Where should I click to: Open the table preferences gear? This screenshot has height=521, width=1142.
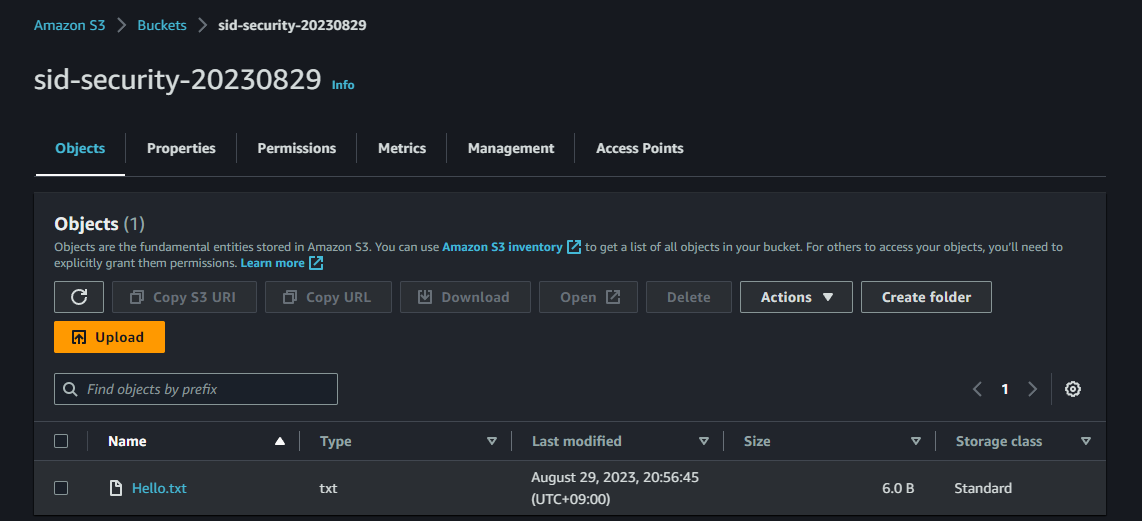pos(1072,389)
